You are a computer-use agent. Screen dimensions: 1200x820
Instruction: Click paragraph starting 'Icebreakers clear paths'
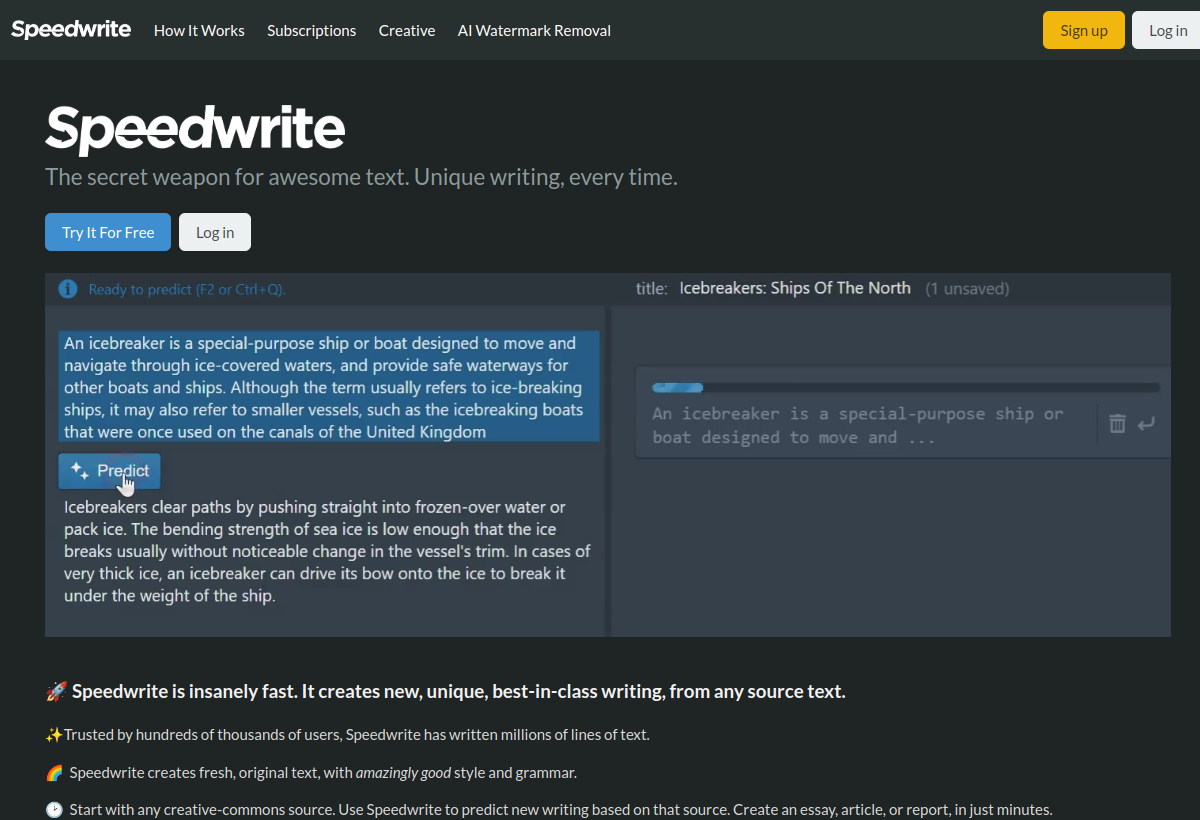(327, 551)
